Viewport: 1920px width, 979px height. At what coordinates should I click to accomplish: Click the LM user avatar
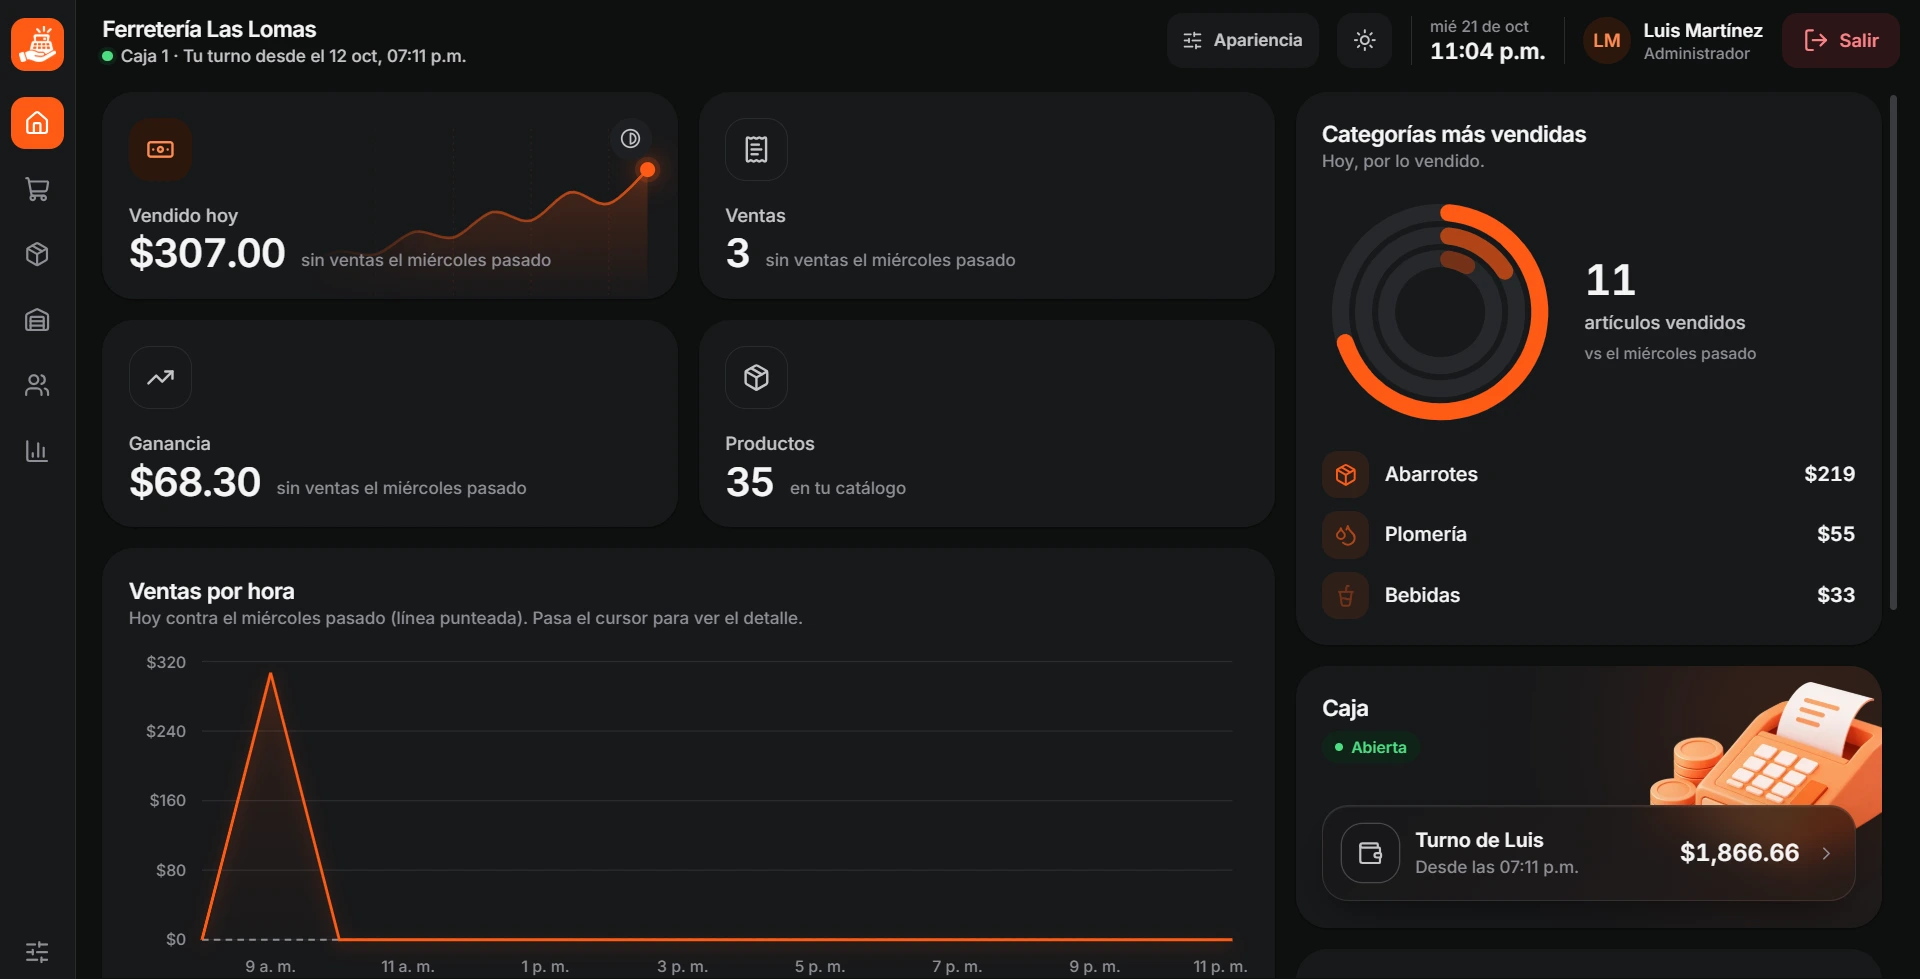tap(1606, 41)
